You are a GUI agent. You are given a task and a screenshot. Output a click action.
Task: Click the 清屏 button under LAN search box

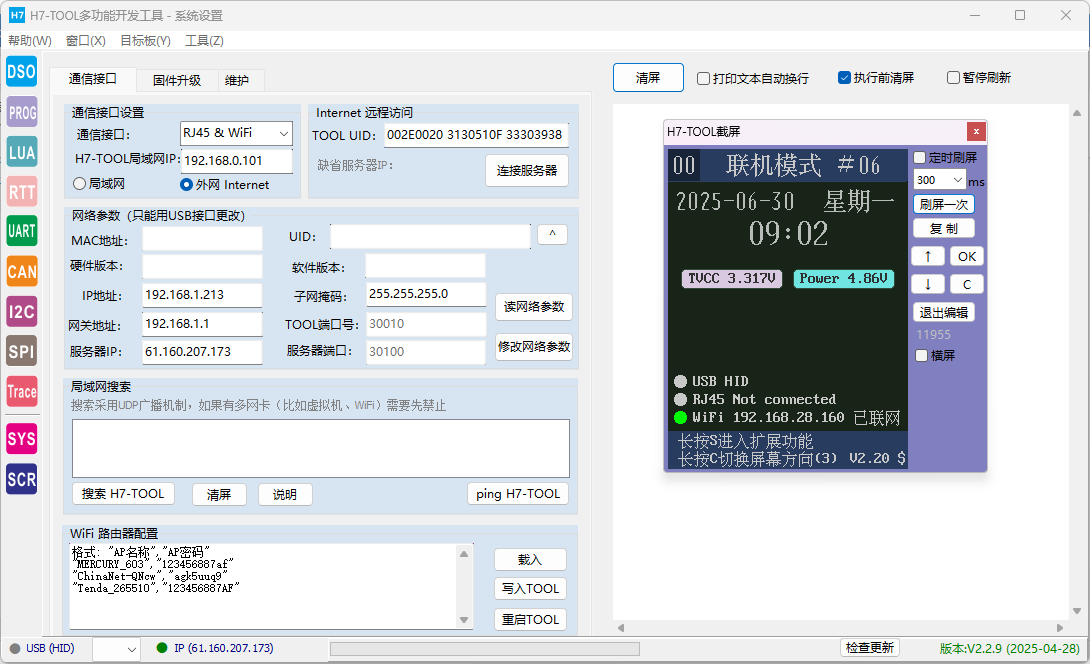[219, 494]
